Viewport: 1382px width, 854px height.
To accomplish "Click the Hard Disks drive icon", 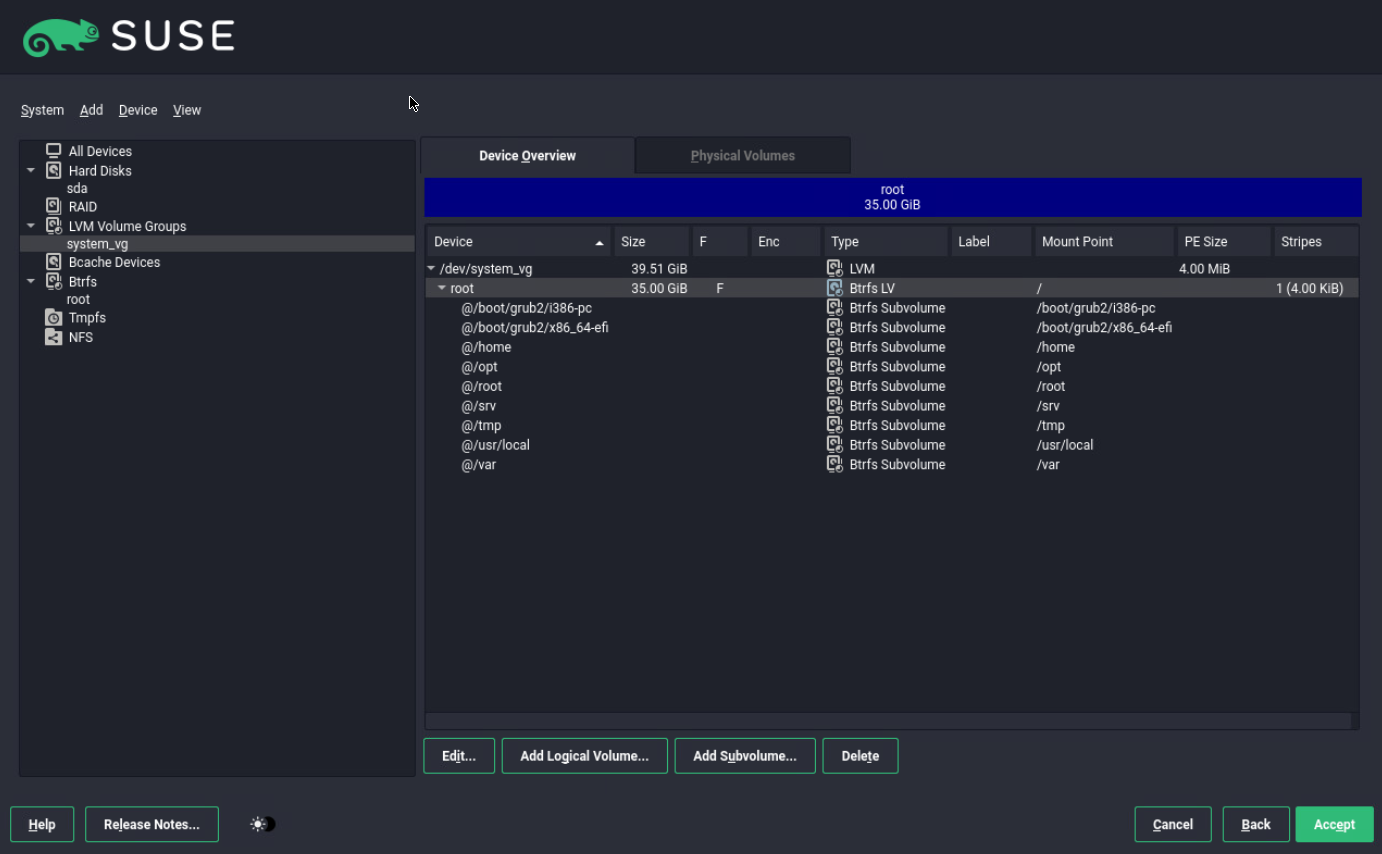I will point(54,171).
